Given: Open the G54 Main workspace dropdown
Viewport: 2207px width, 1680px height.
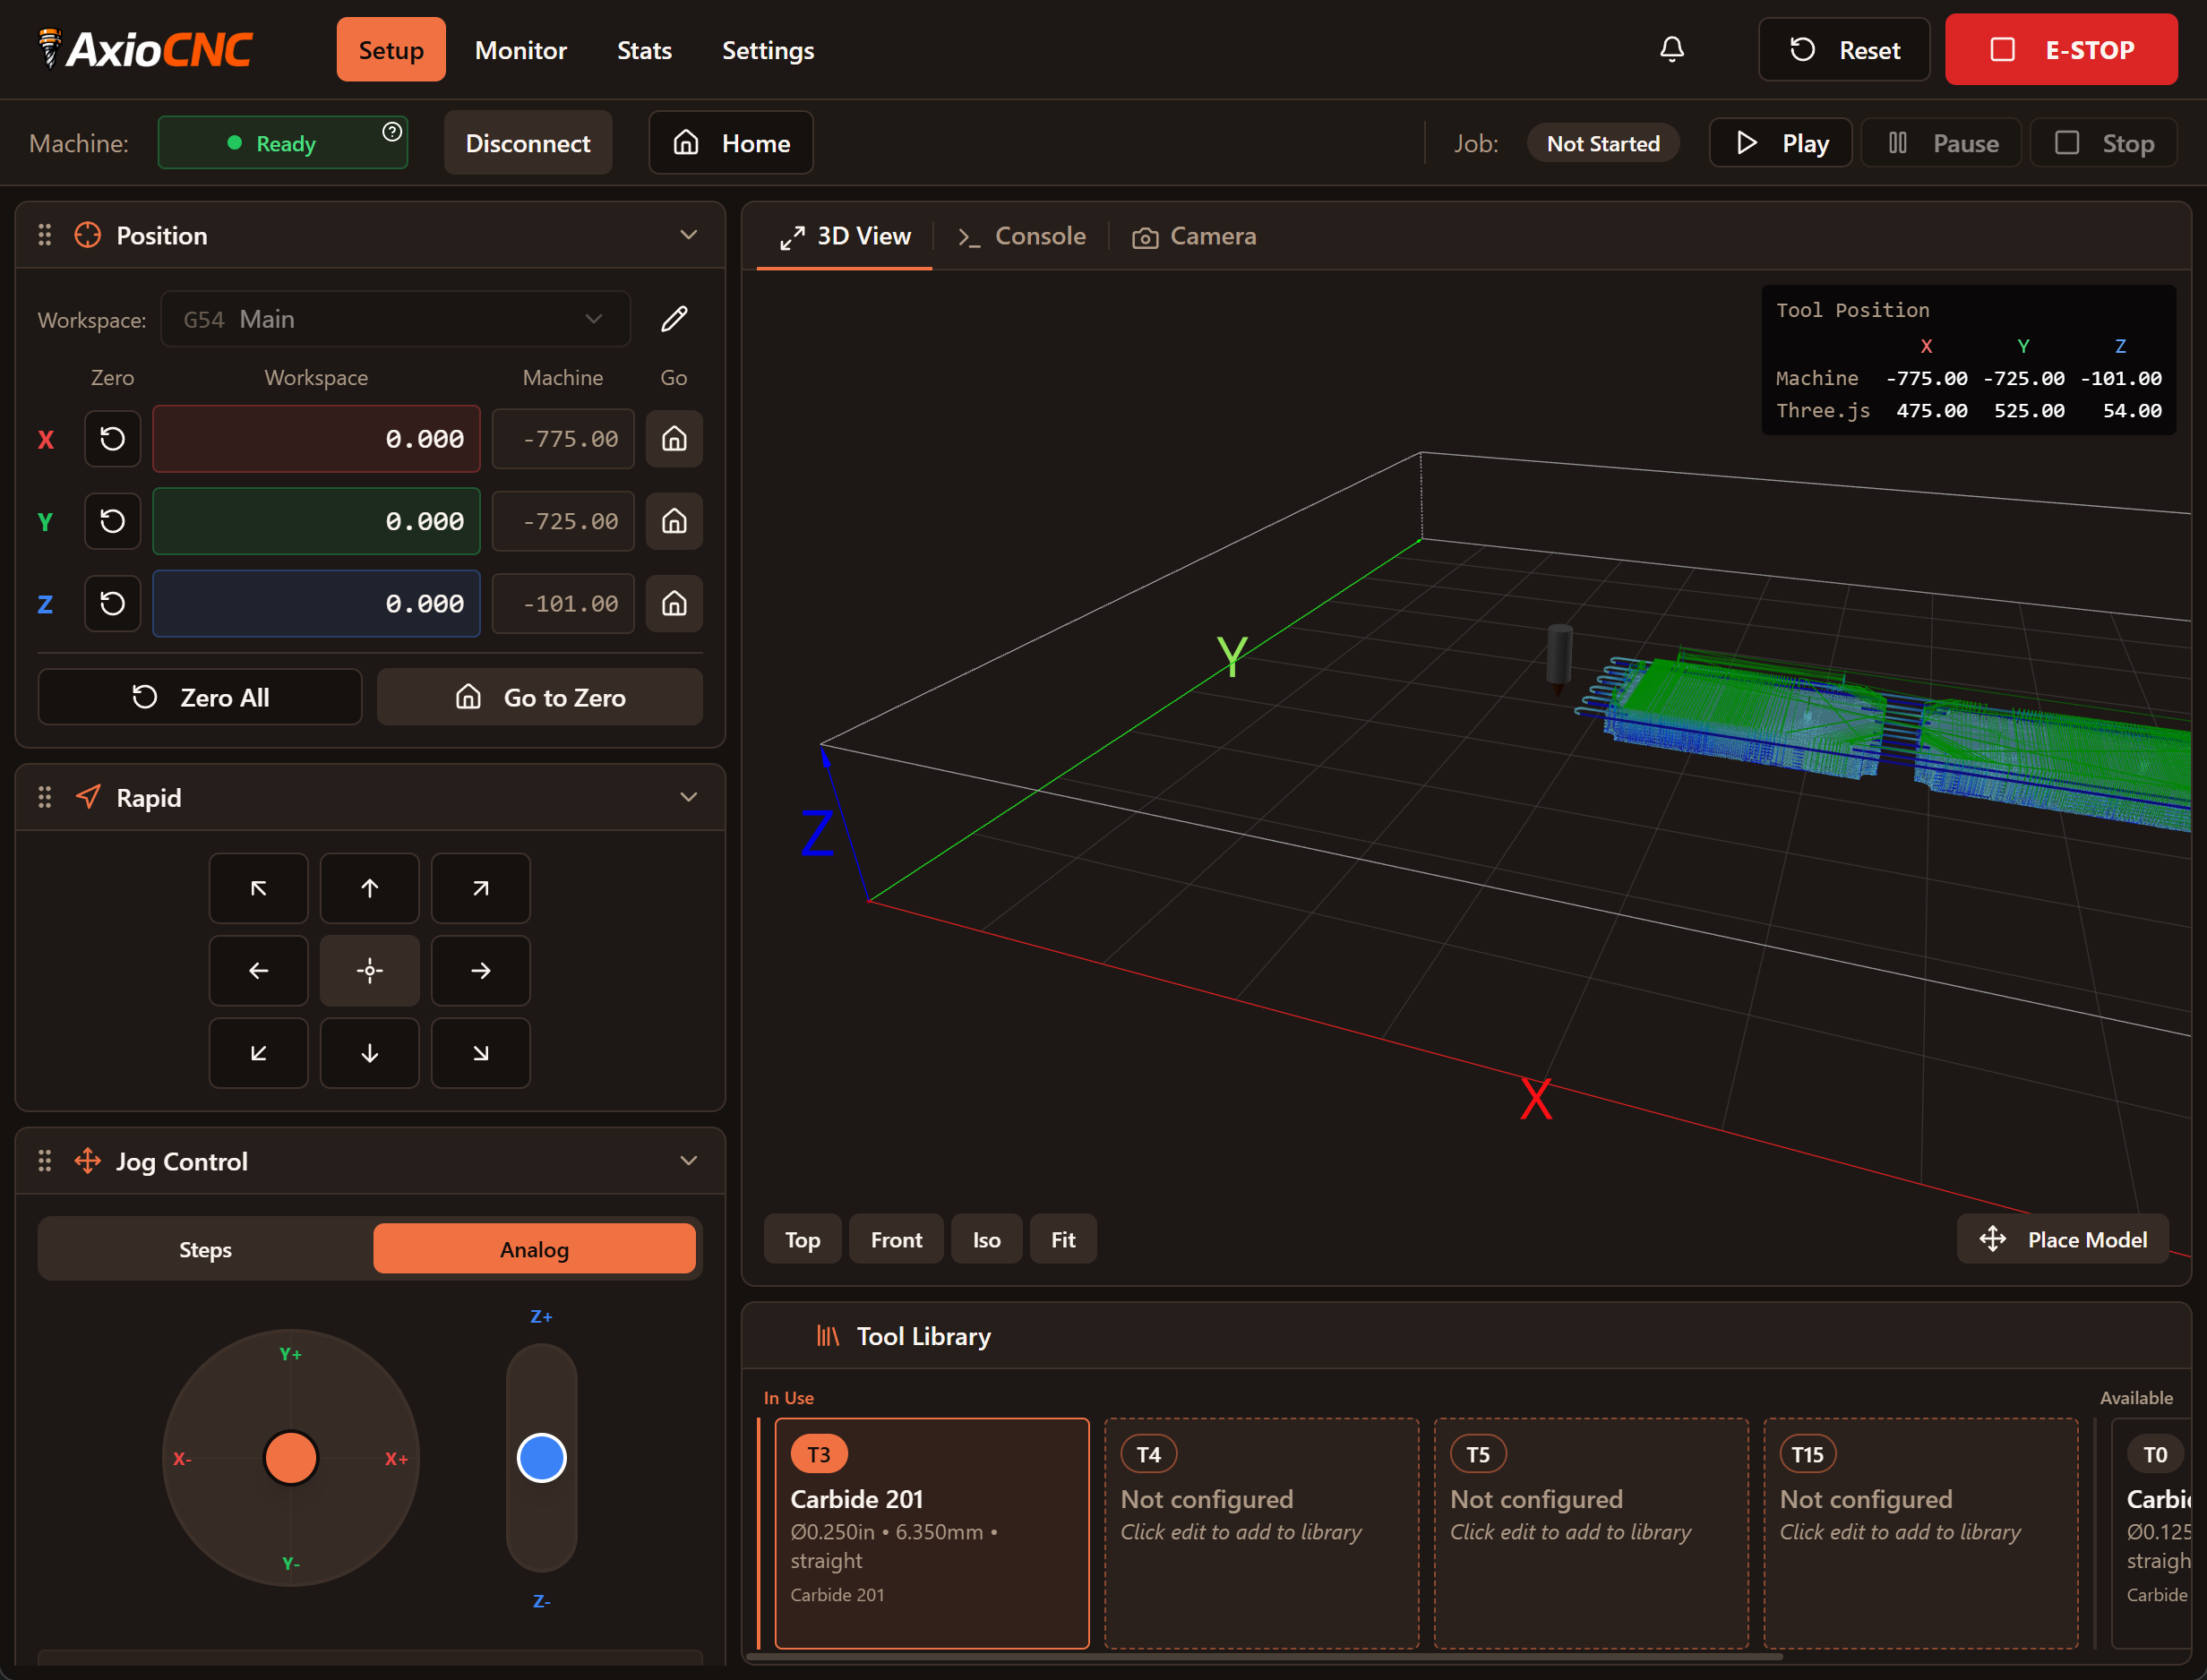Looking at the screenshot, I should click(x=395, y=318).
